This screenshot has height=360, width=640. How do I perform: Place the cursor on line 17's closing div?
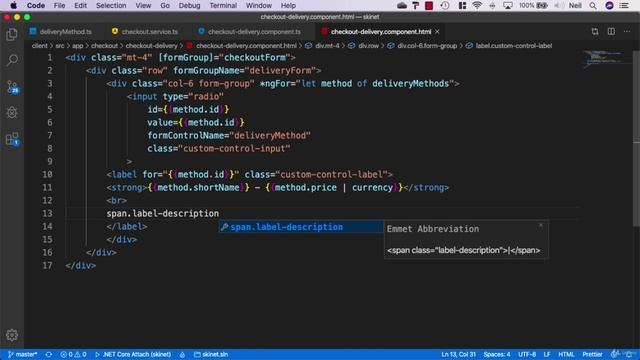pos(80,265)
